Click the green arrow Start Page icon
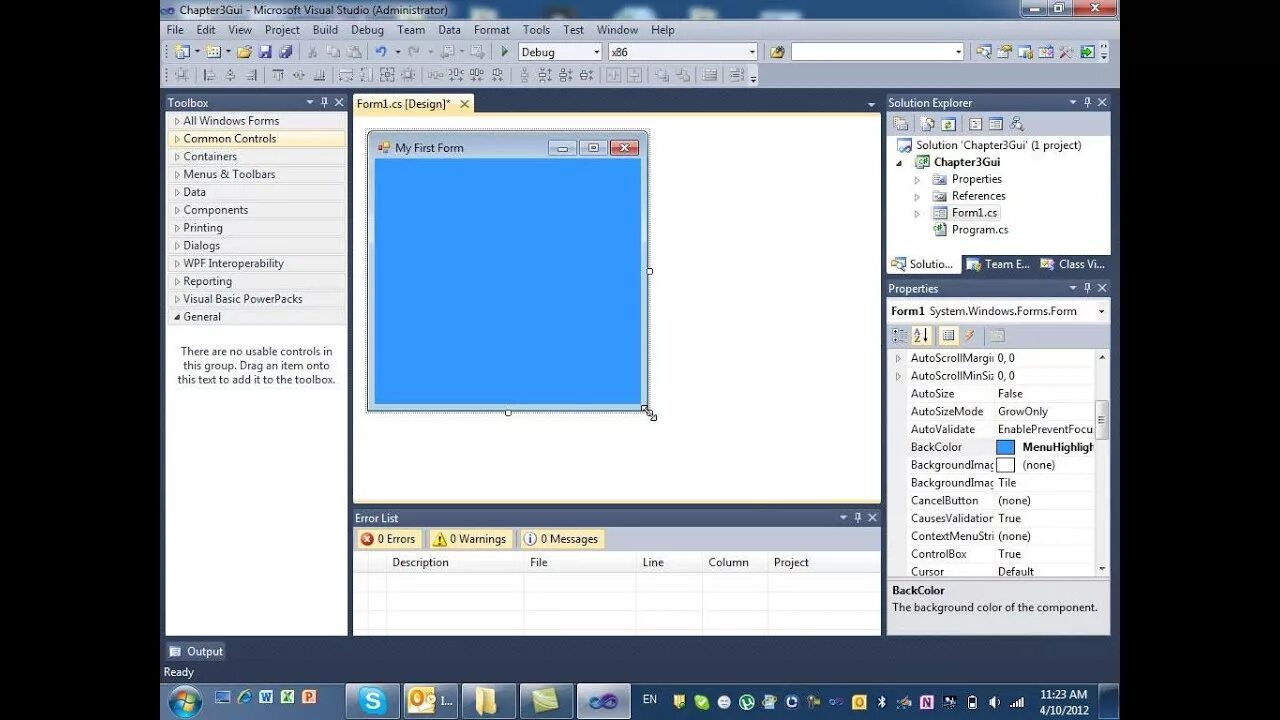 [x=1087, y=52]
